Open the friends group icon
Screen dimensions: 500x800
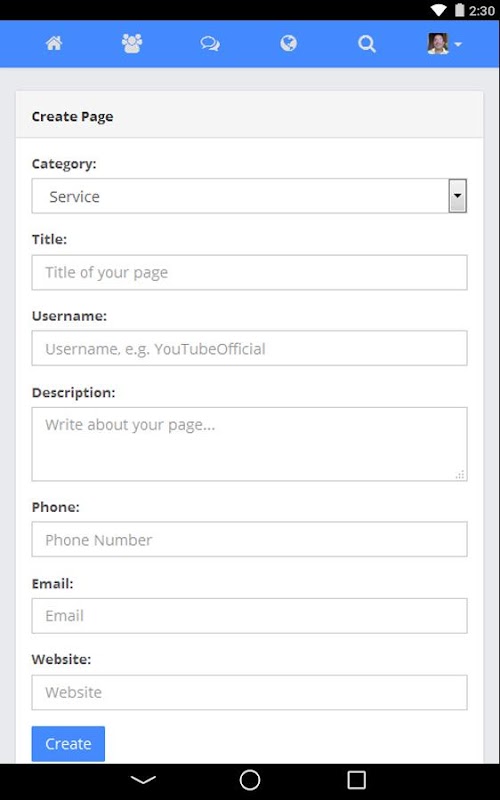[132, 44]
